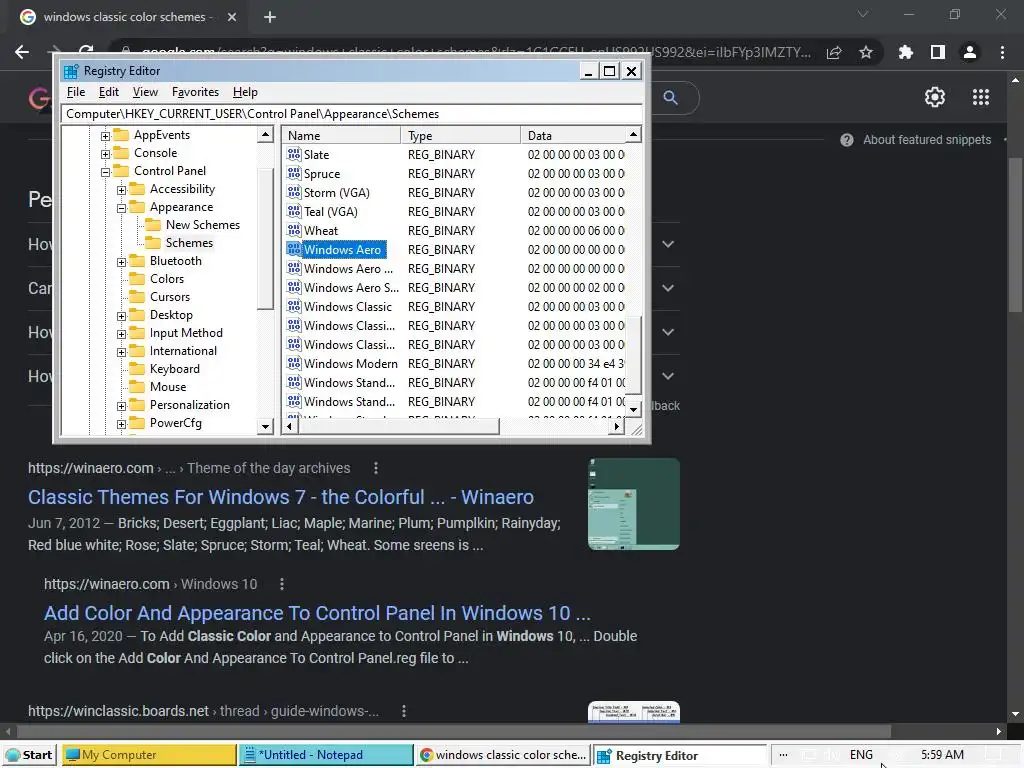
Task: Switch to Untitled - Notepad taskbar button
Action: tap(325, 755)
